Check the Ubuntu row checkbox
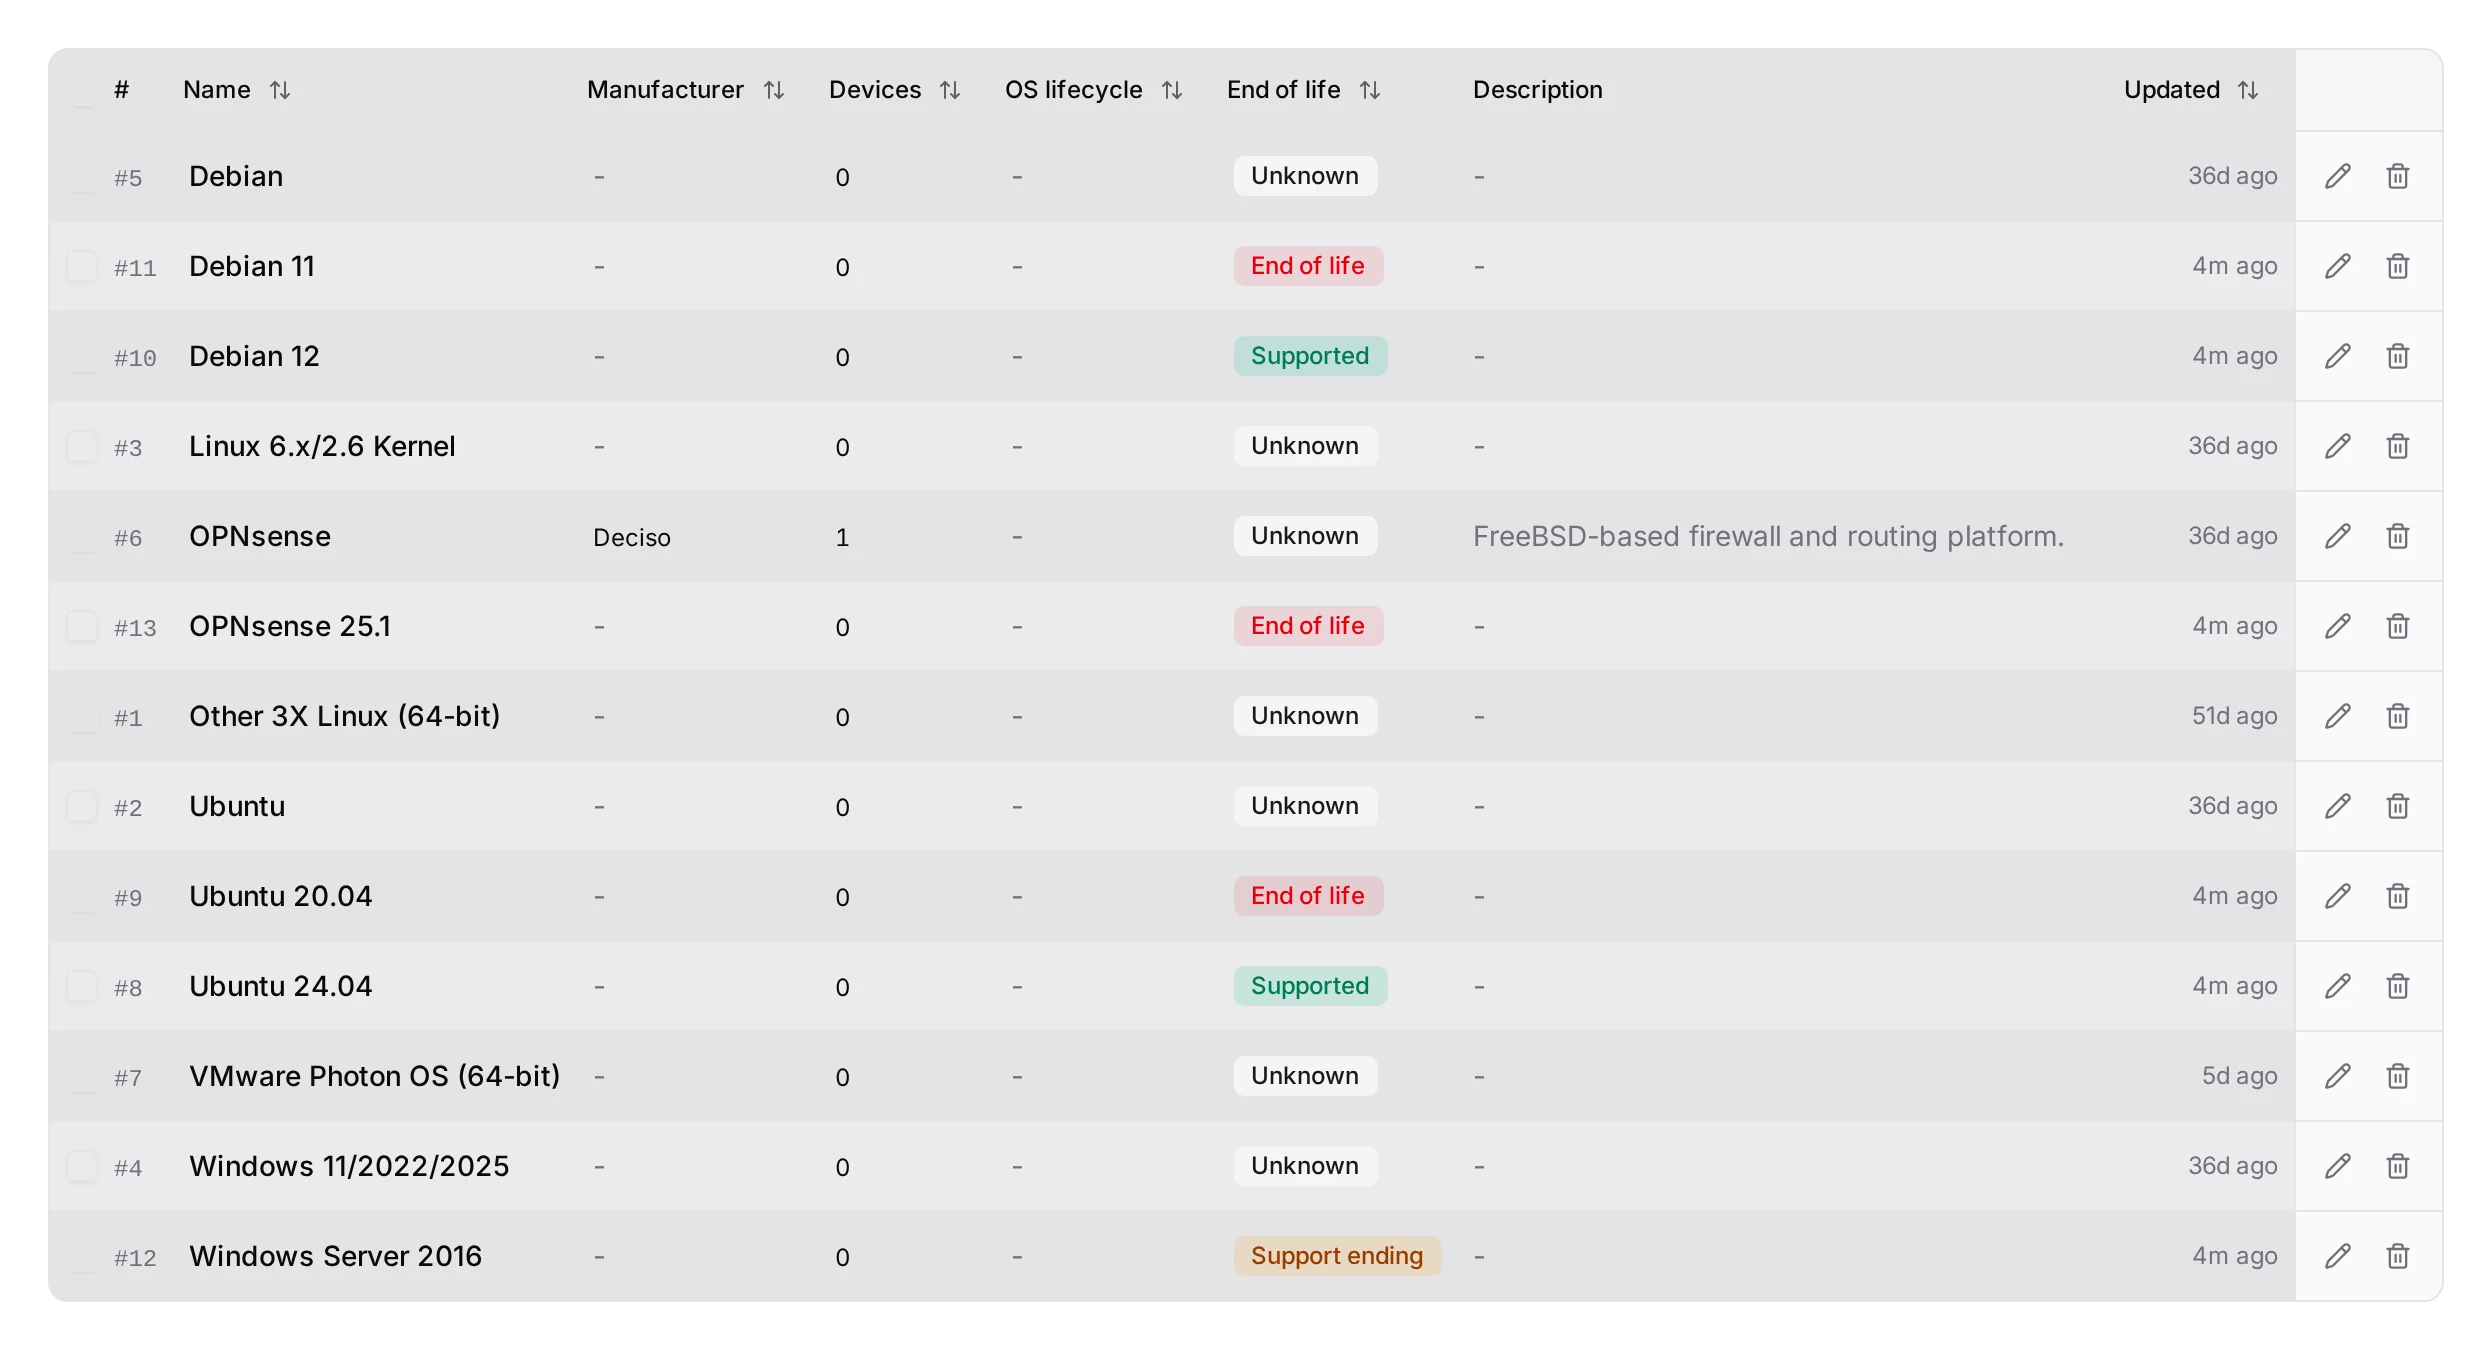The image size is (2492, 1348). pos(82,806)
